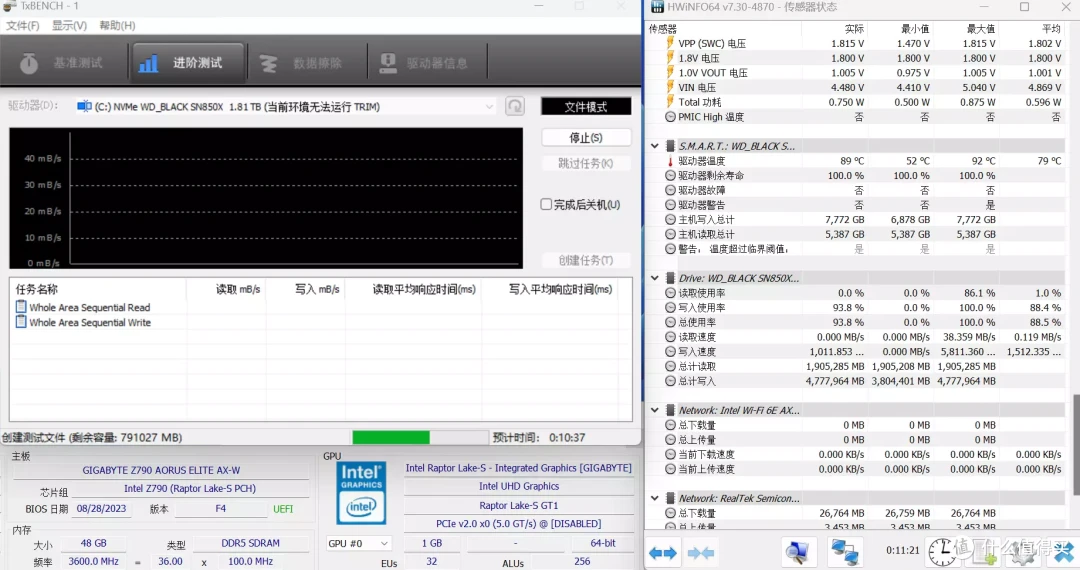Switch to the 驱动器信息 tab
Screen dimensions: 1080x570
[x=426, y=63]
